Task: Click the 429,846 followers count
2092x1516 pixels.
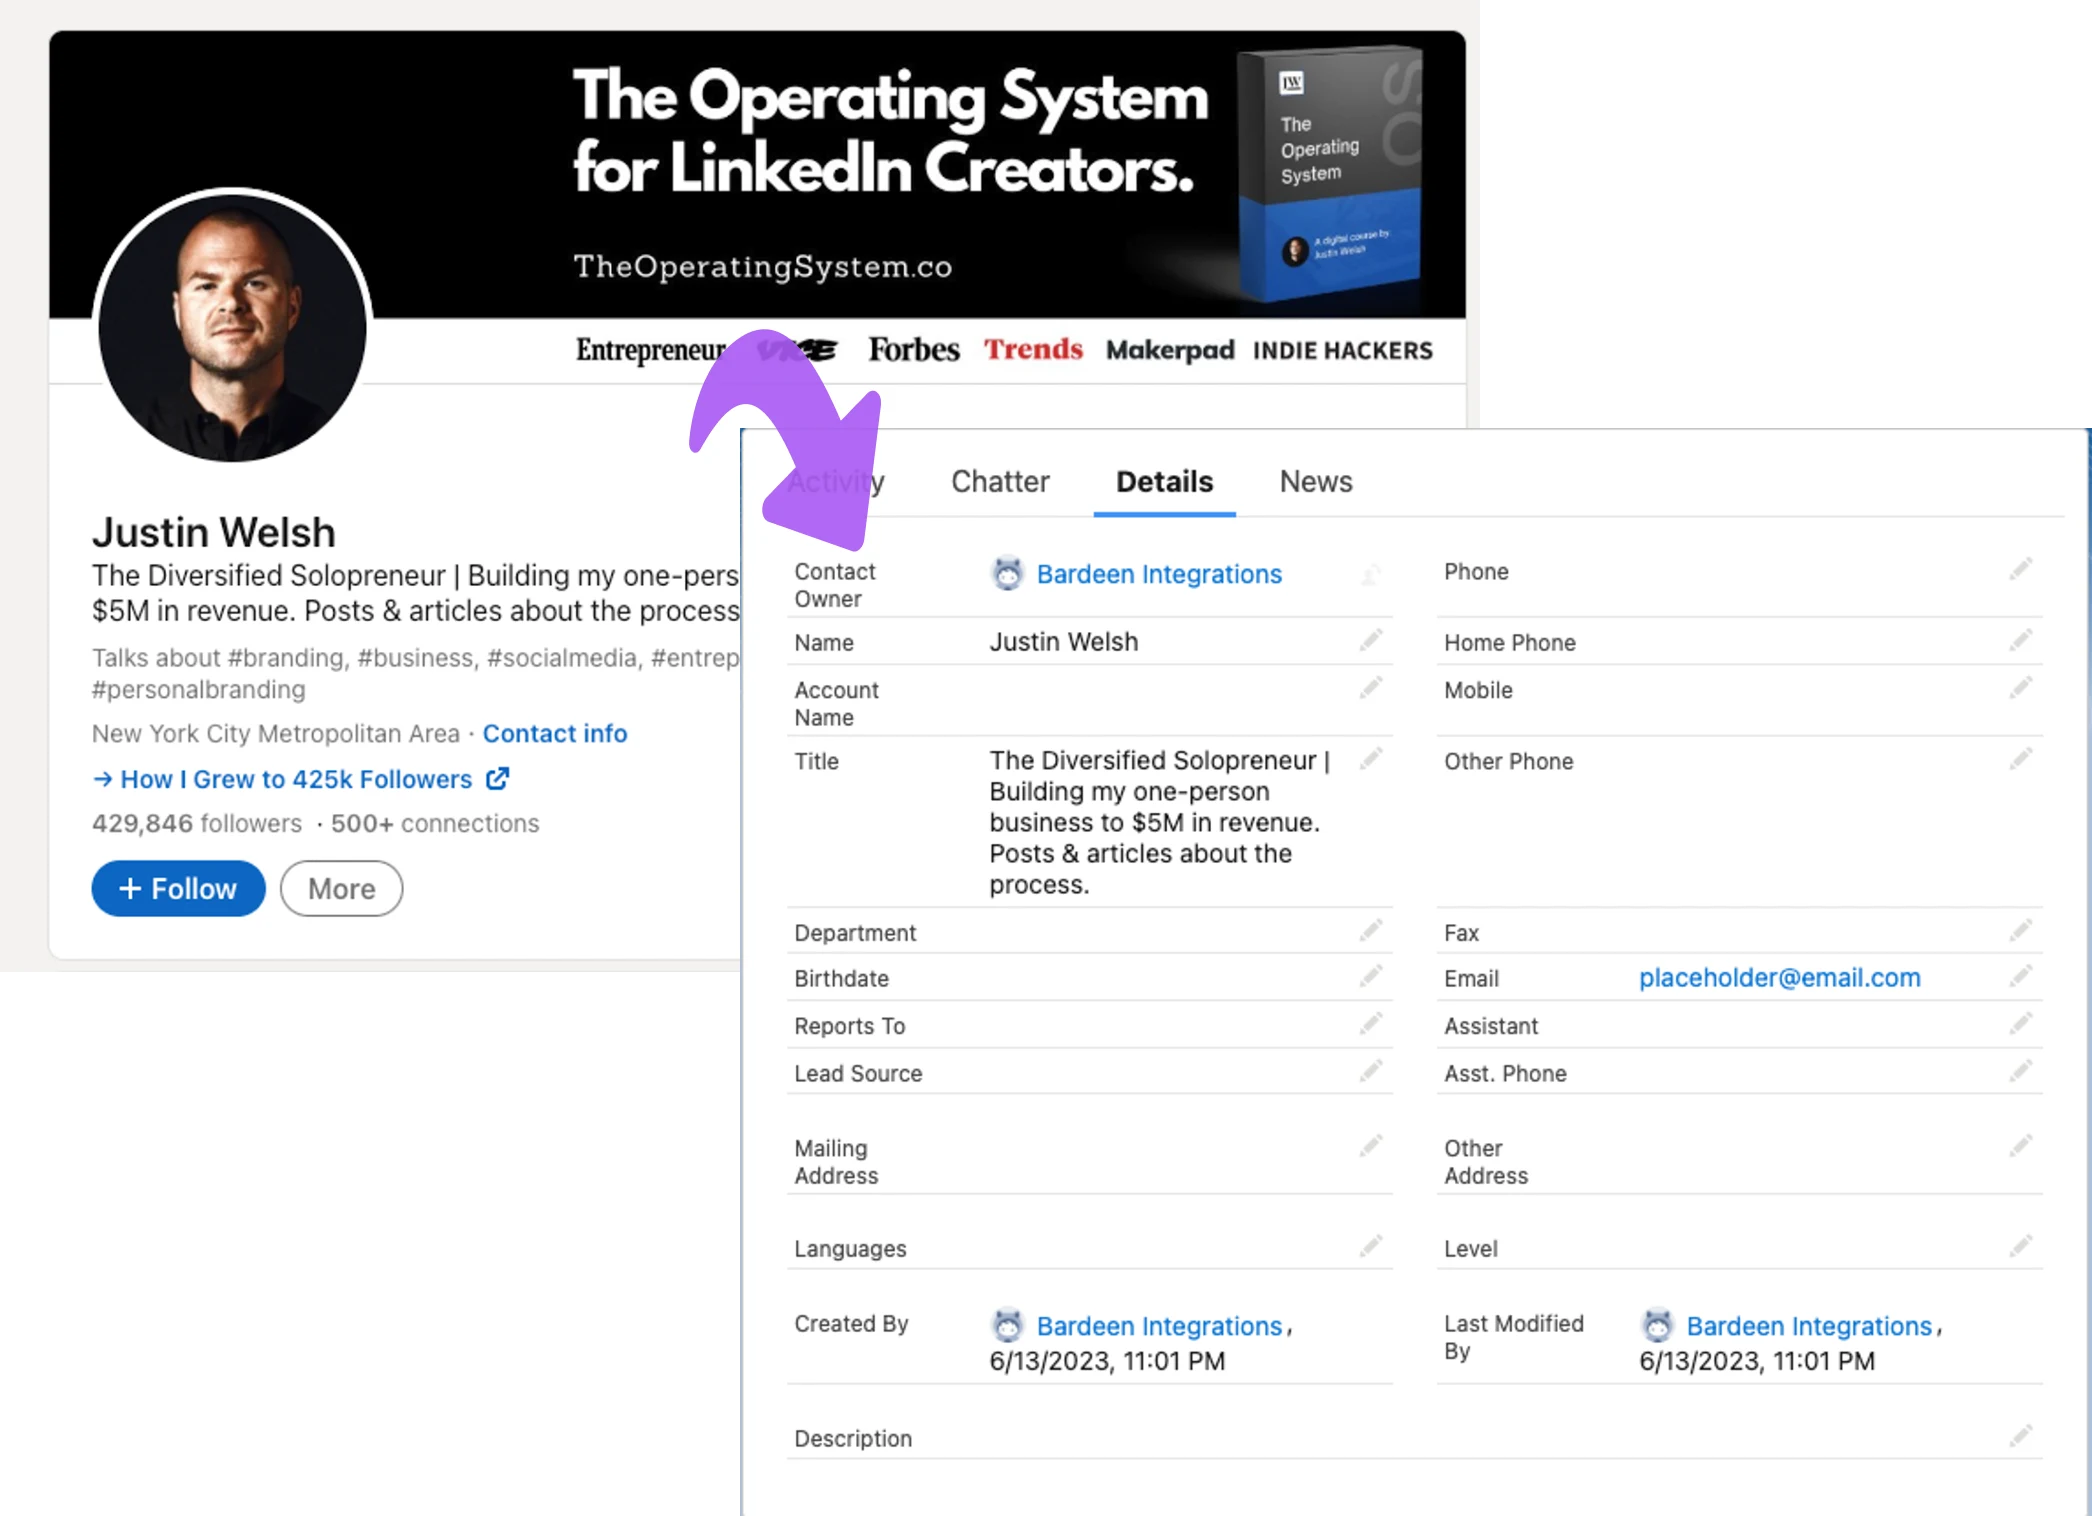Action: click(197, 823)
